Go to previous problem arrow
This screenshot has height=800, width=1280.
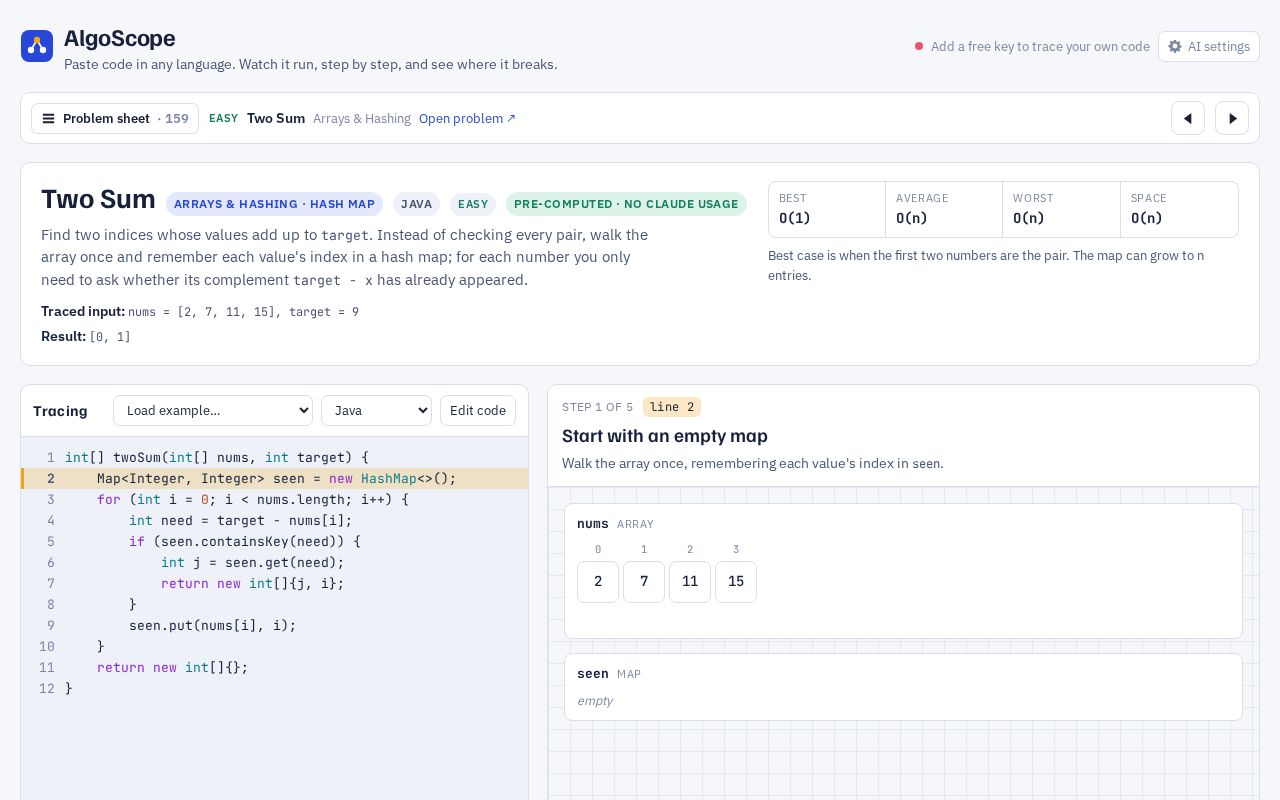pyautogui.click(x=1188, y=118)
